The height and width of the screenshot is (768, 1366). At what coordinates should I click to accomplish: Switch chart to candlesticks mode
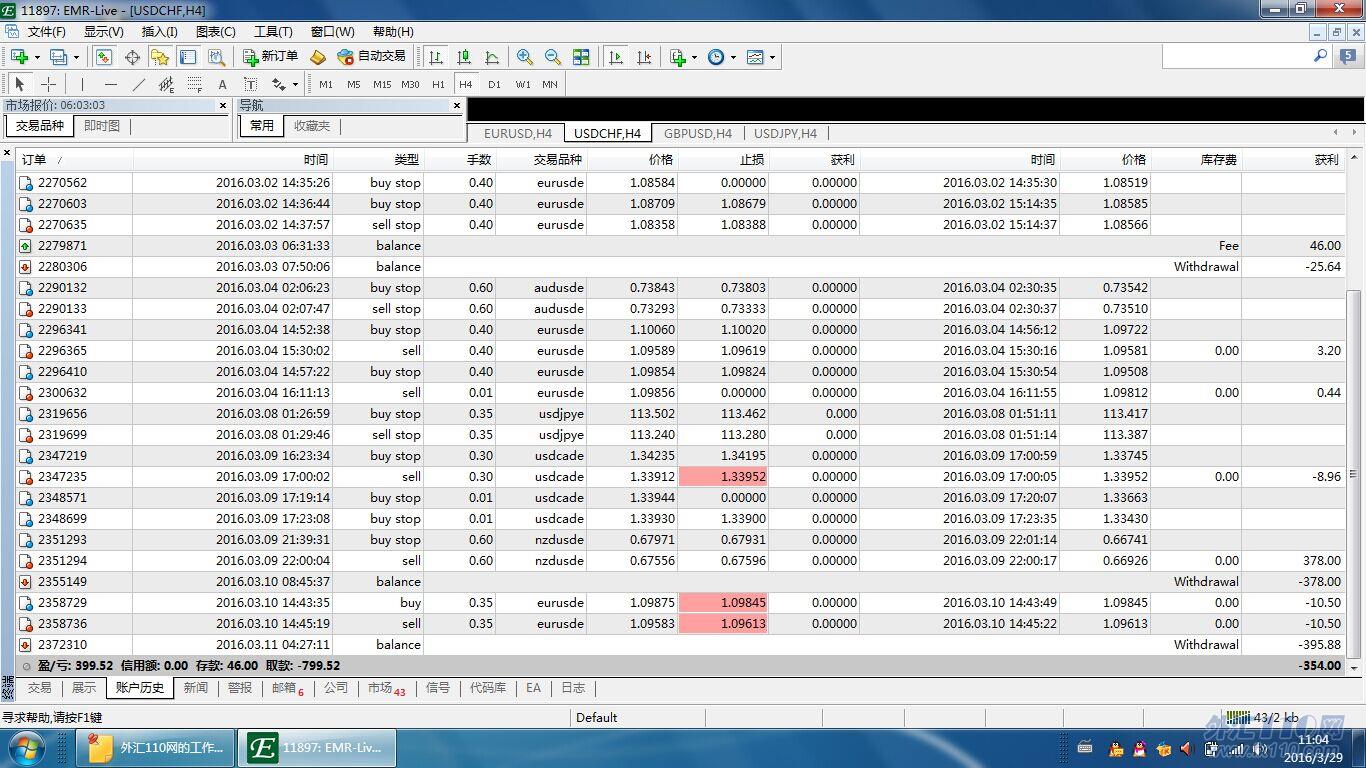pyautogui.click(x=463, y=57)
